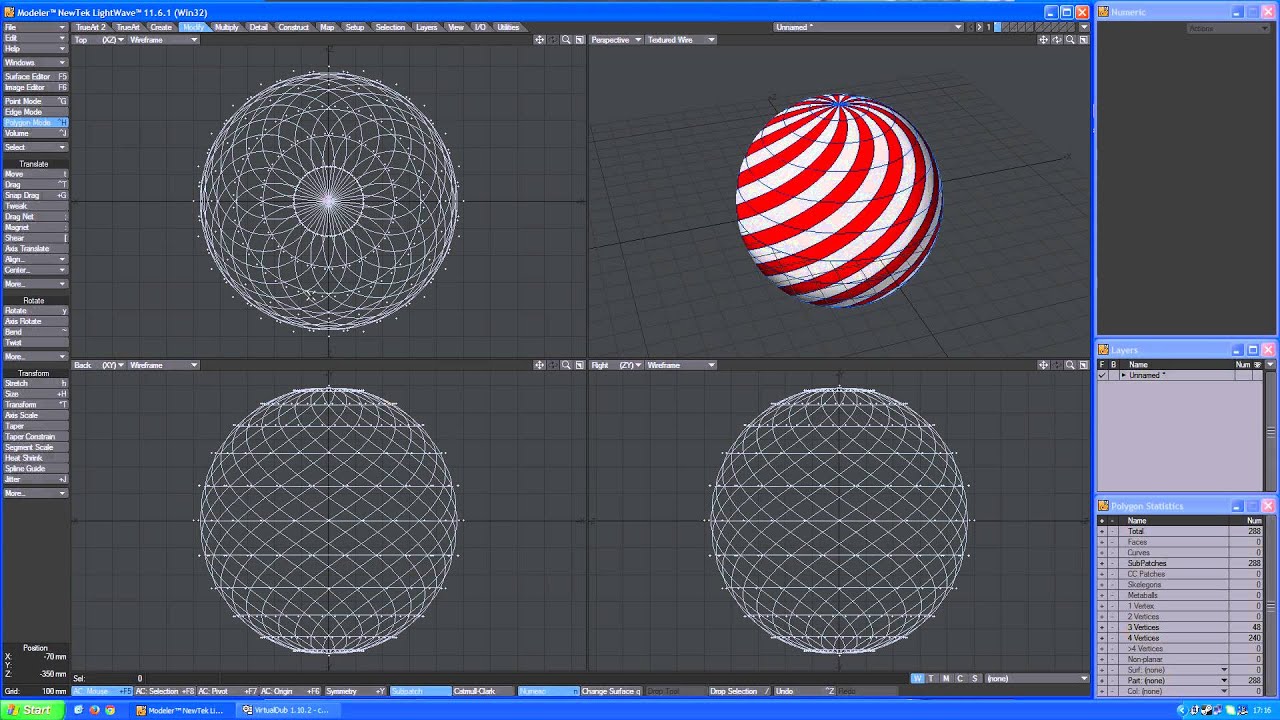The height and width of the screenshot is (720, 1280).
Task: Click pan icon in Right viewport header
Action: coord(1044,365)
